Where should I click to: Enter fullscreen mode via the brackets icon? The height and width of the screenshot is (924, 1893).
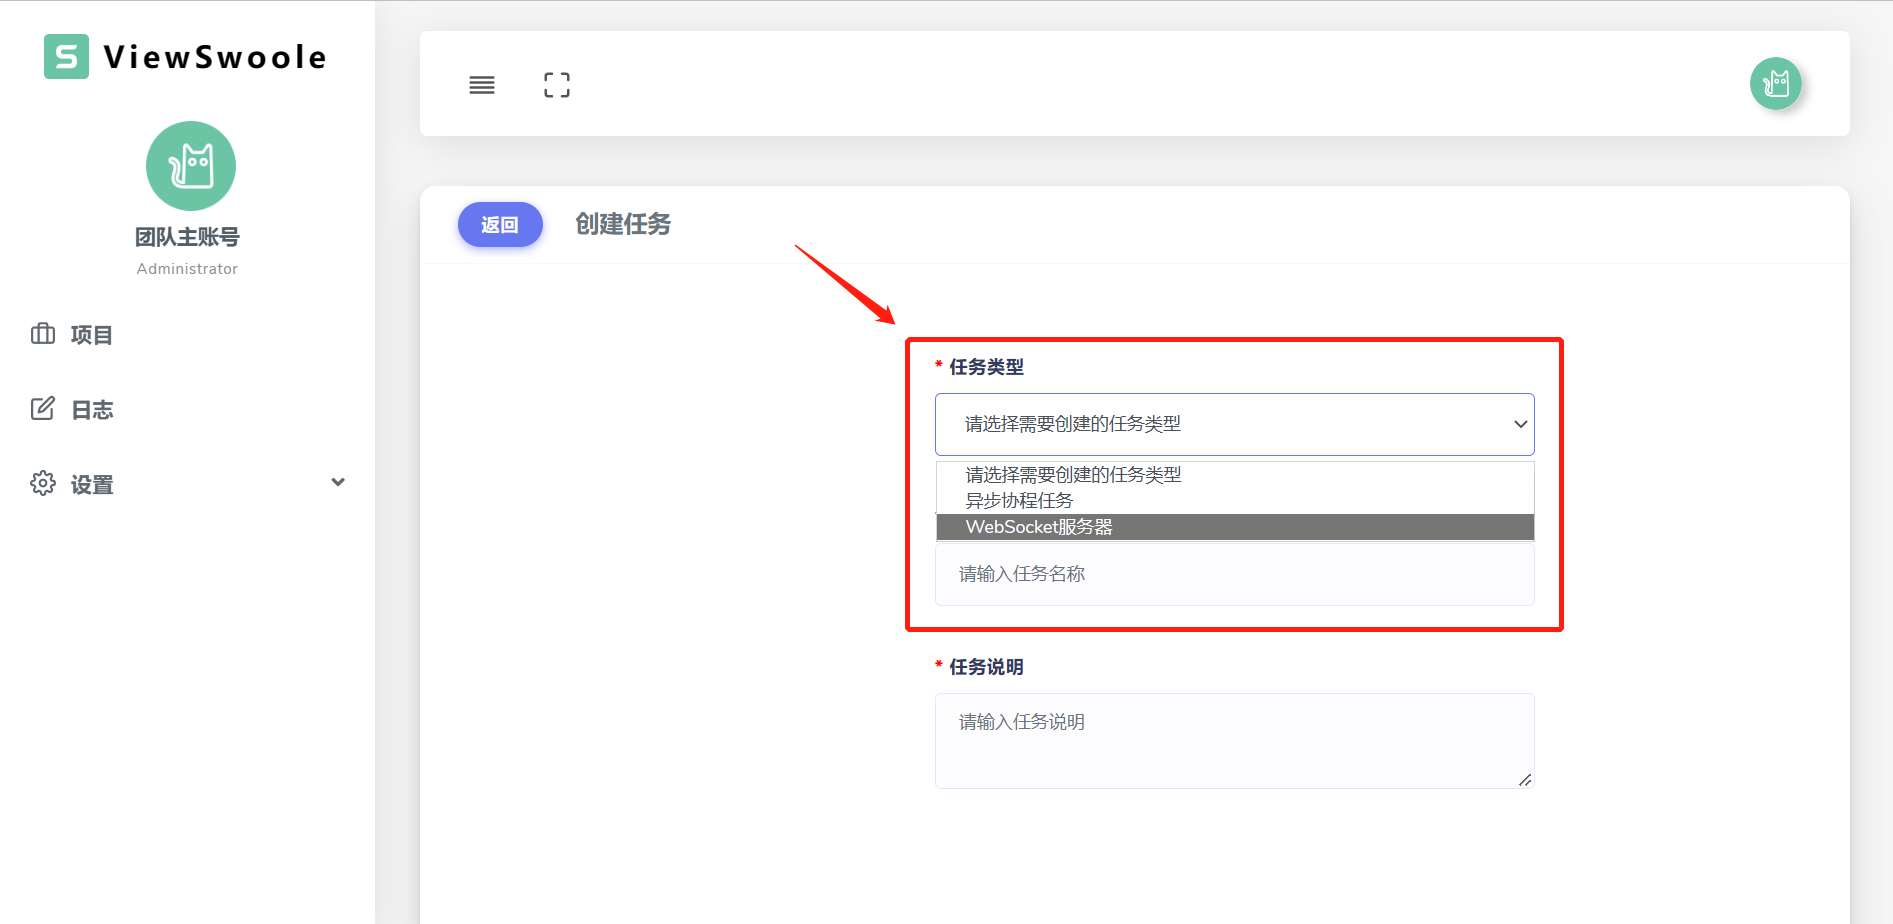557,85
